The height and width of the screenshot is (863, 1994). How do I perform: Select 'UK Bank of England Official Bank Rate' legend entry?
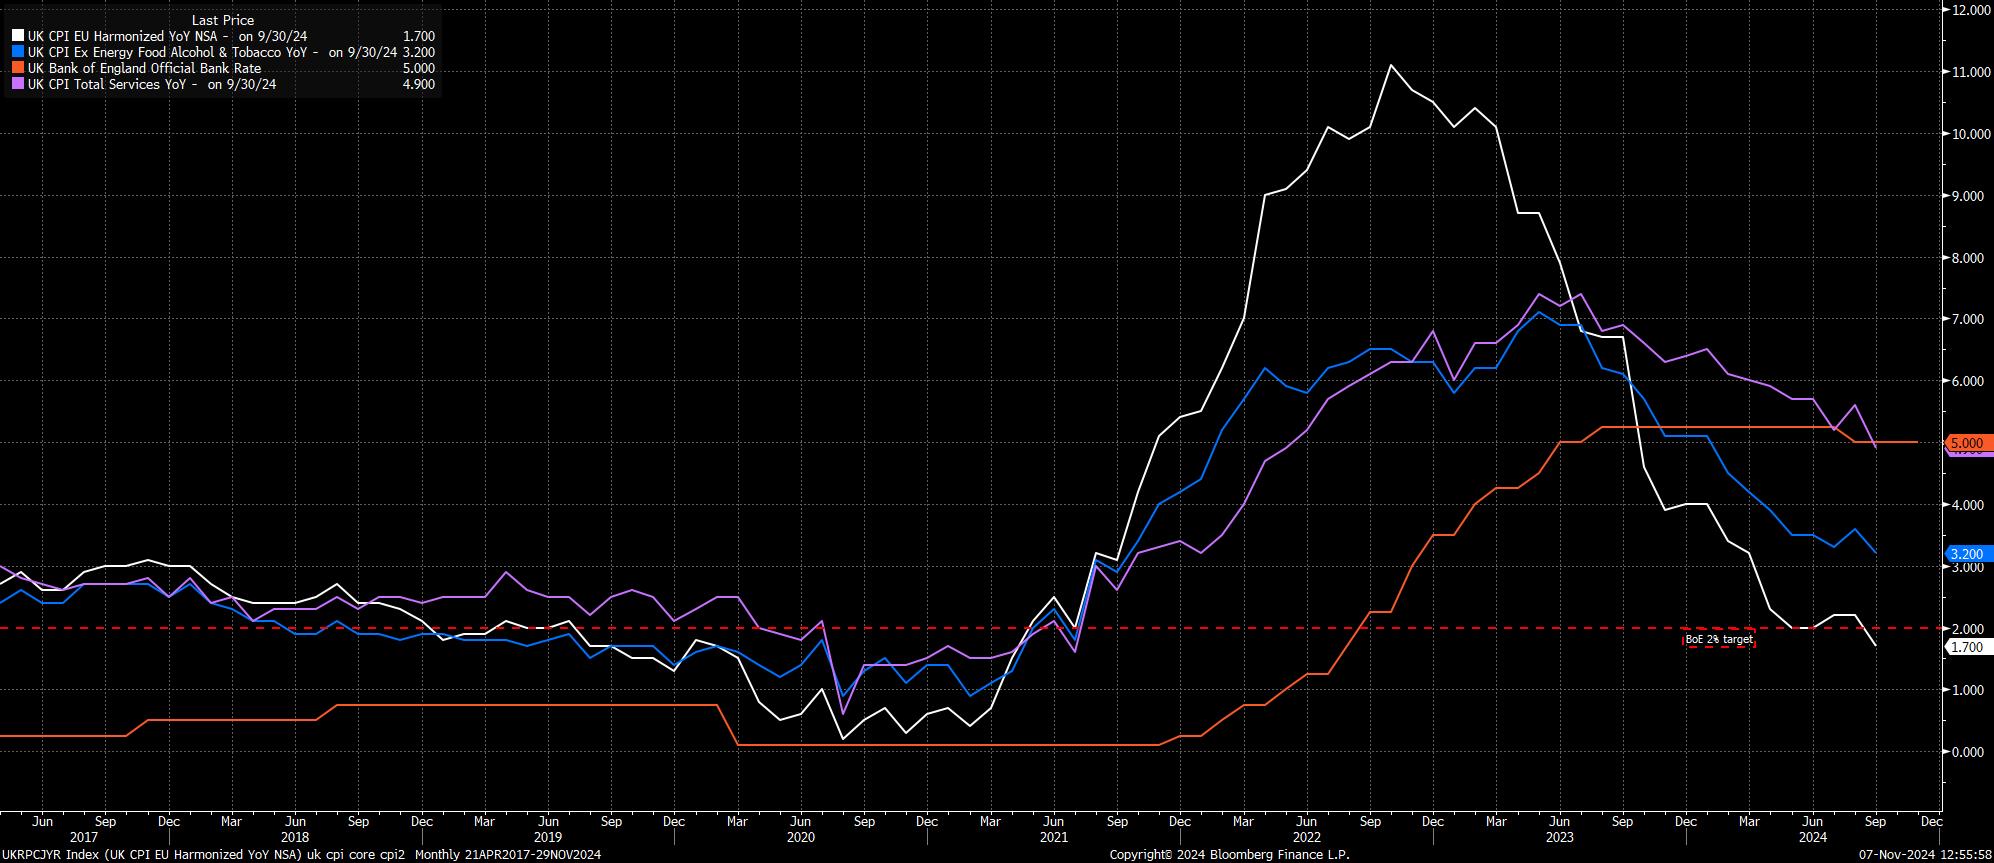point(144,68)
